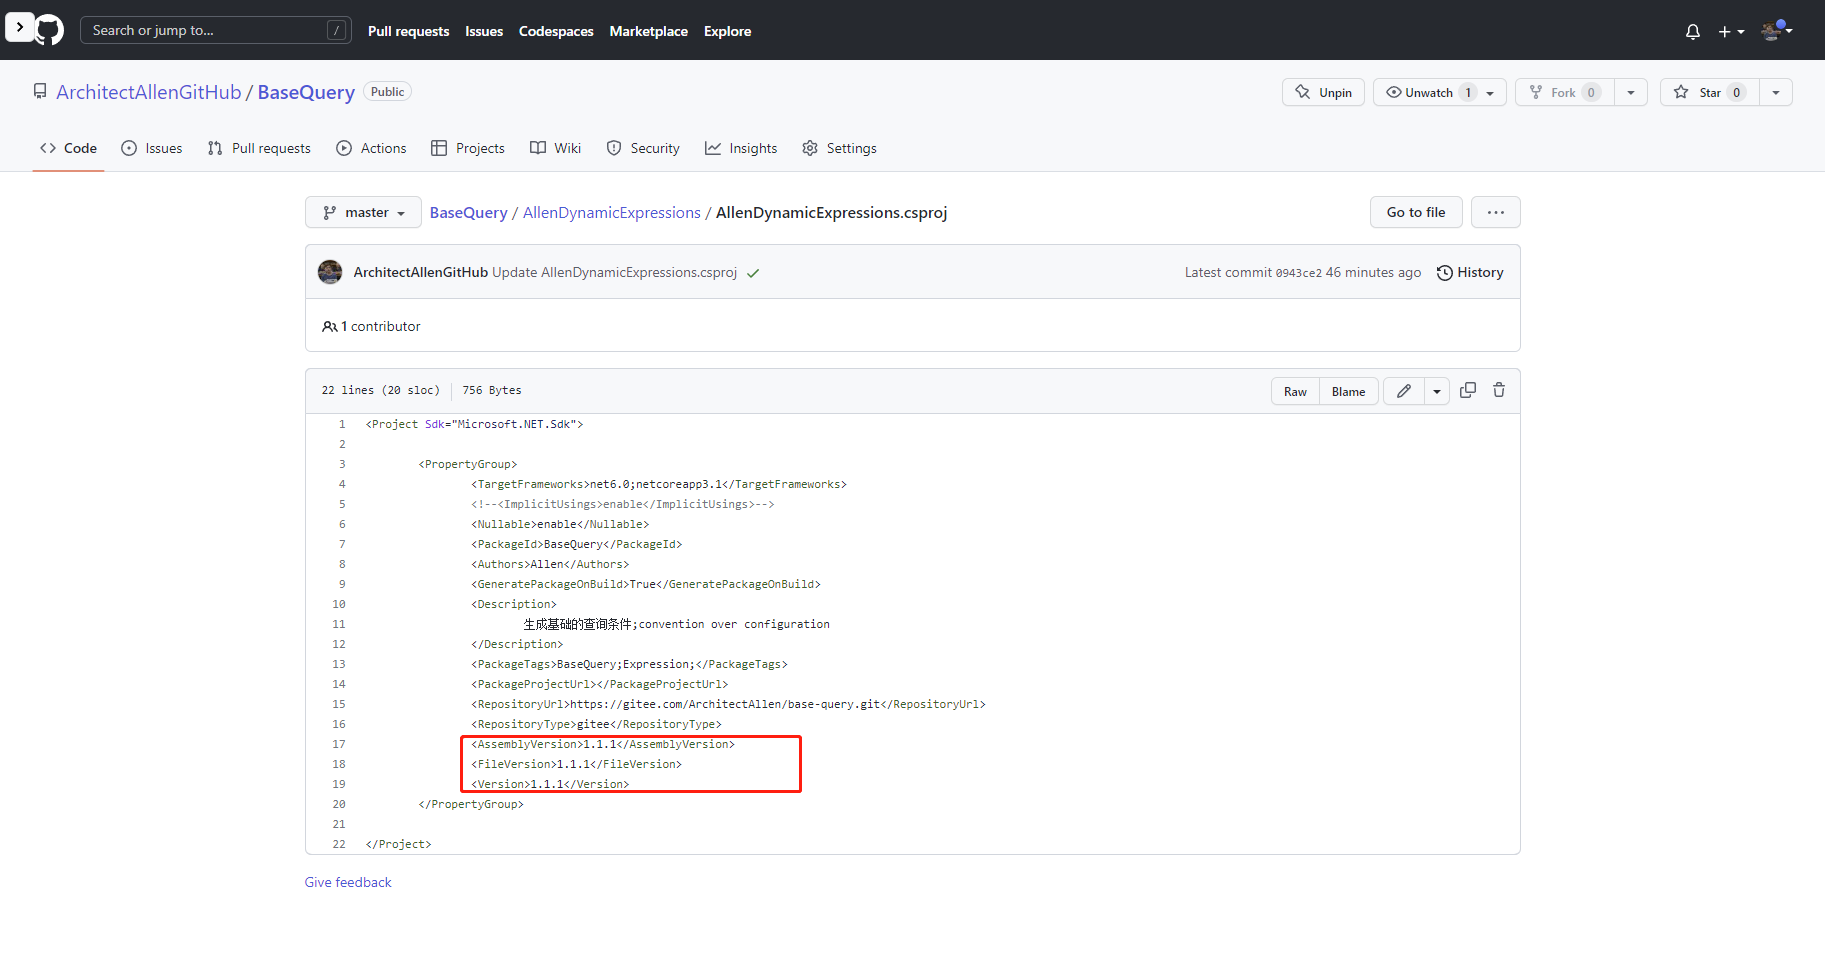View the Raw file
The height and width of the screenshot is (961, 1825).
click(x=1295, y=391)
